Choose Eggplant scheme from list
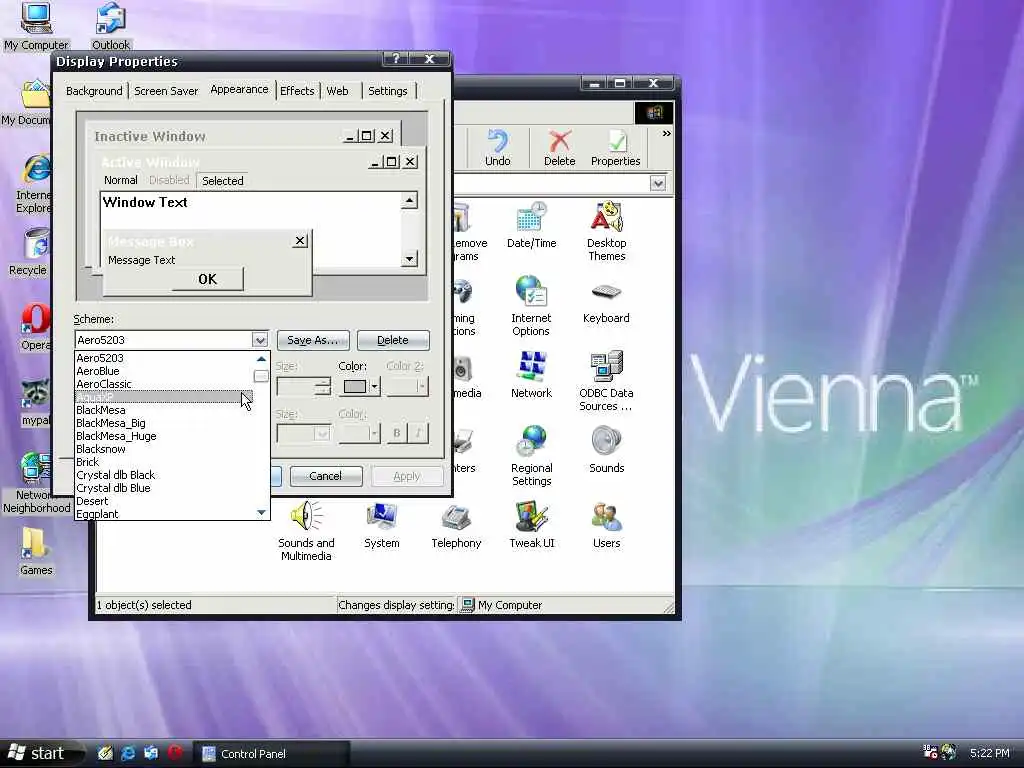 tap(164, 514)
